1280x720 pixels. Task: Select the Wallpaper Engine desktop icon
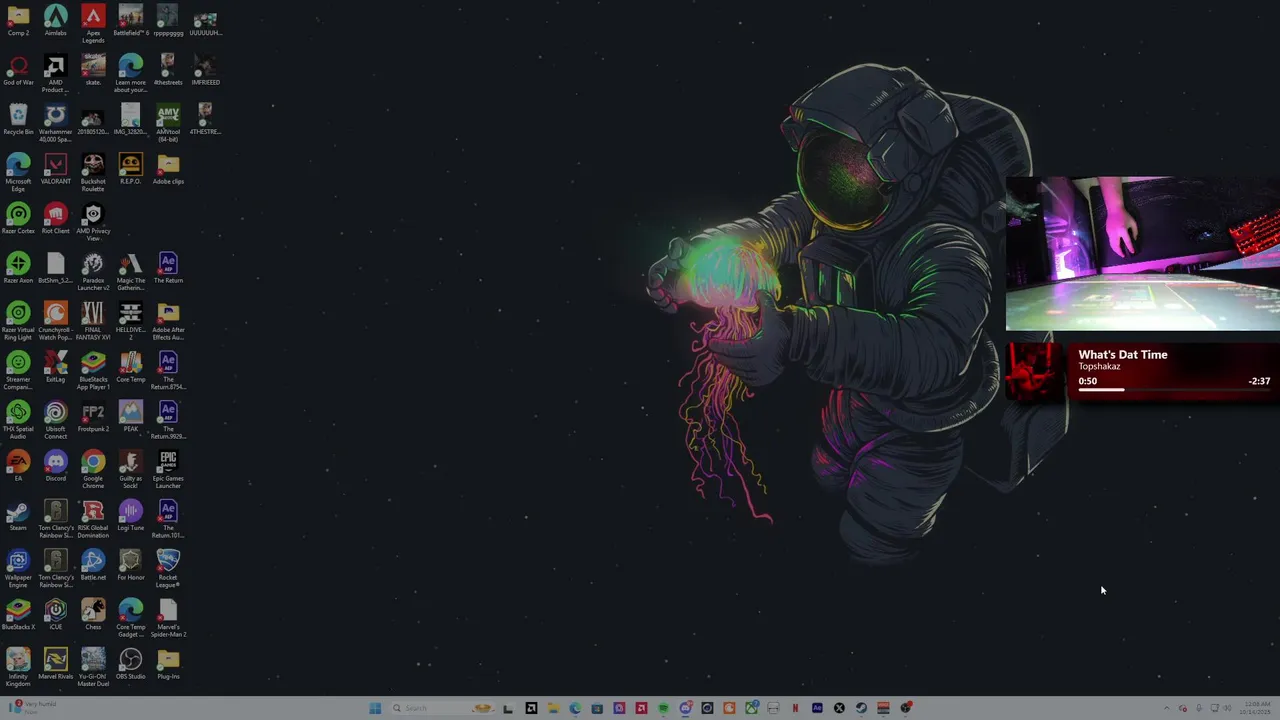[18, 569]
